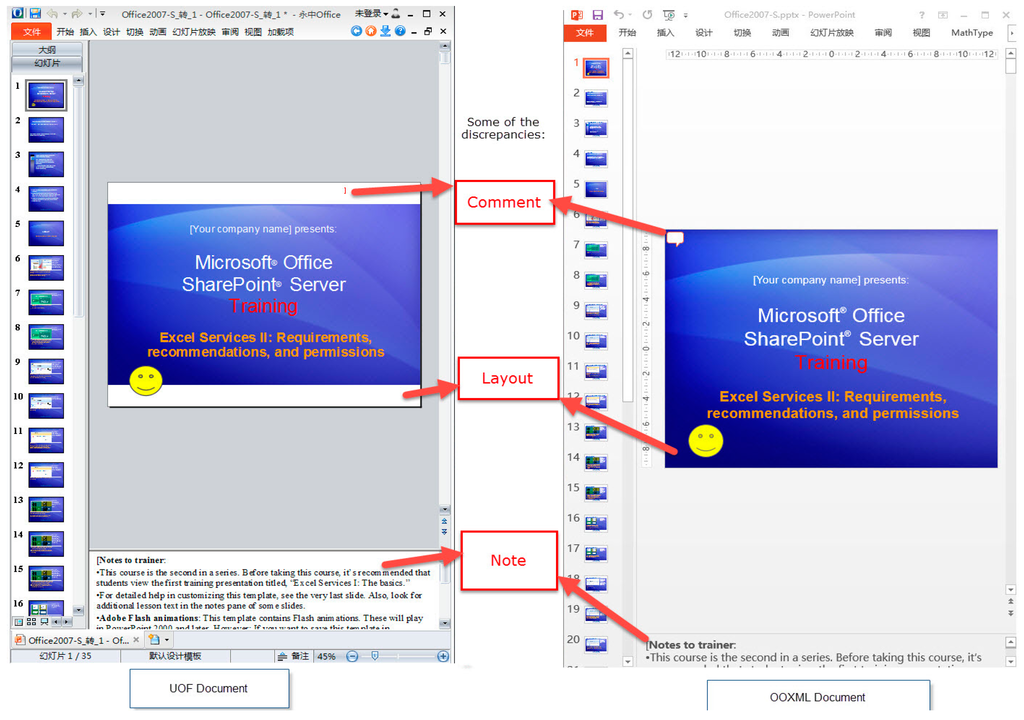
Task: Click ribbon display options icon in PowerPoint
Action: pos(942,14)
